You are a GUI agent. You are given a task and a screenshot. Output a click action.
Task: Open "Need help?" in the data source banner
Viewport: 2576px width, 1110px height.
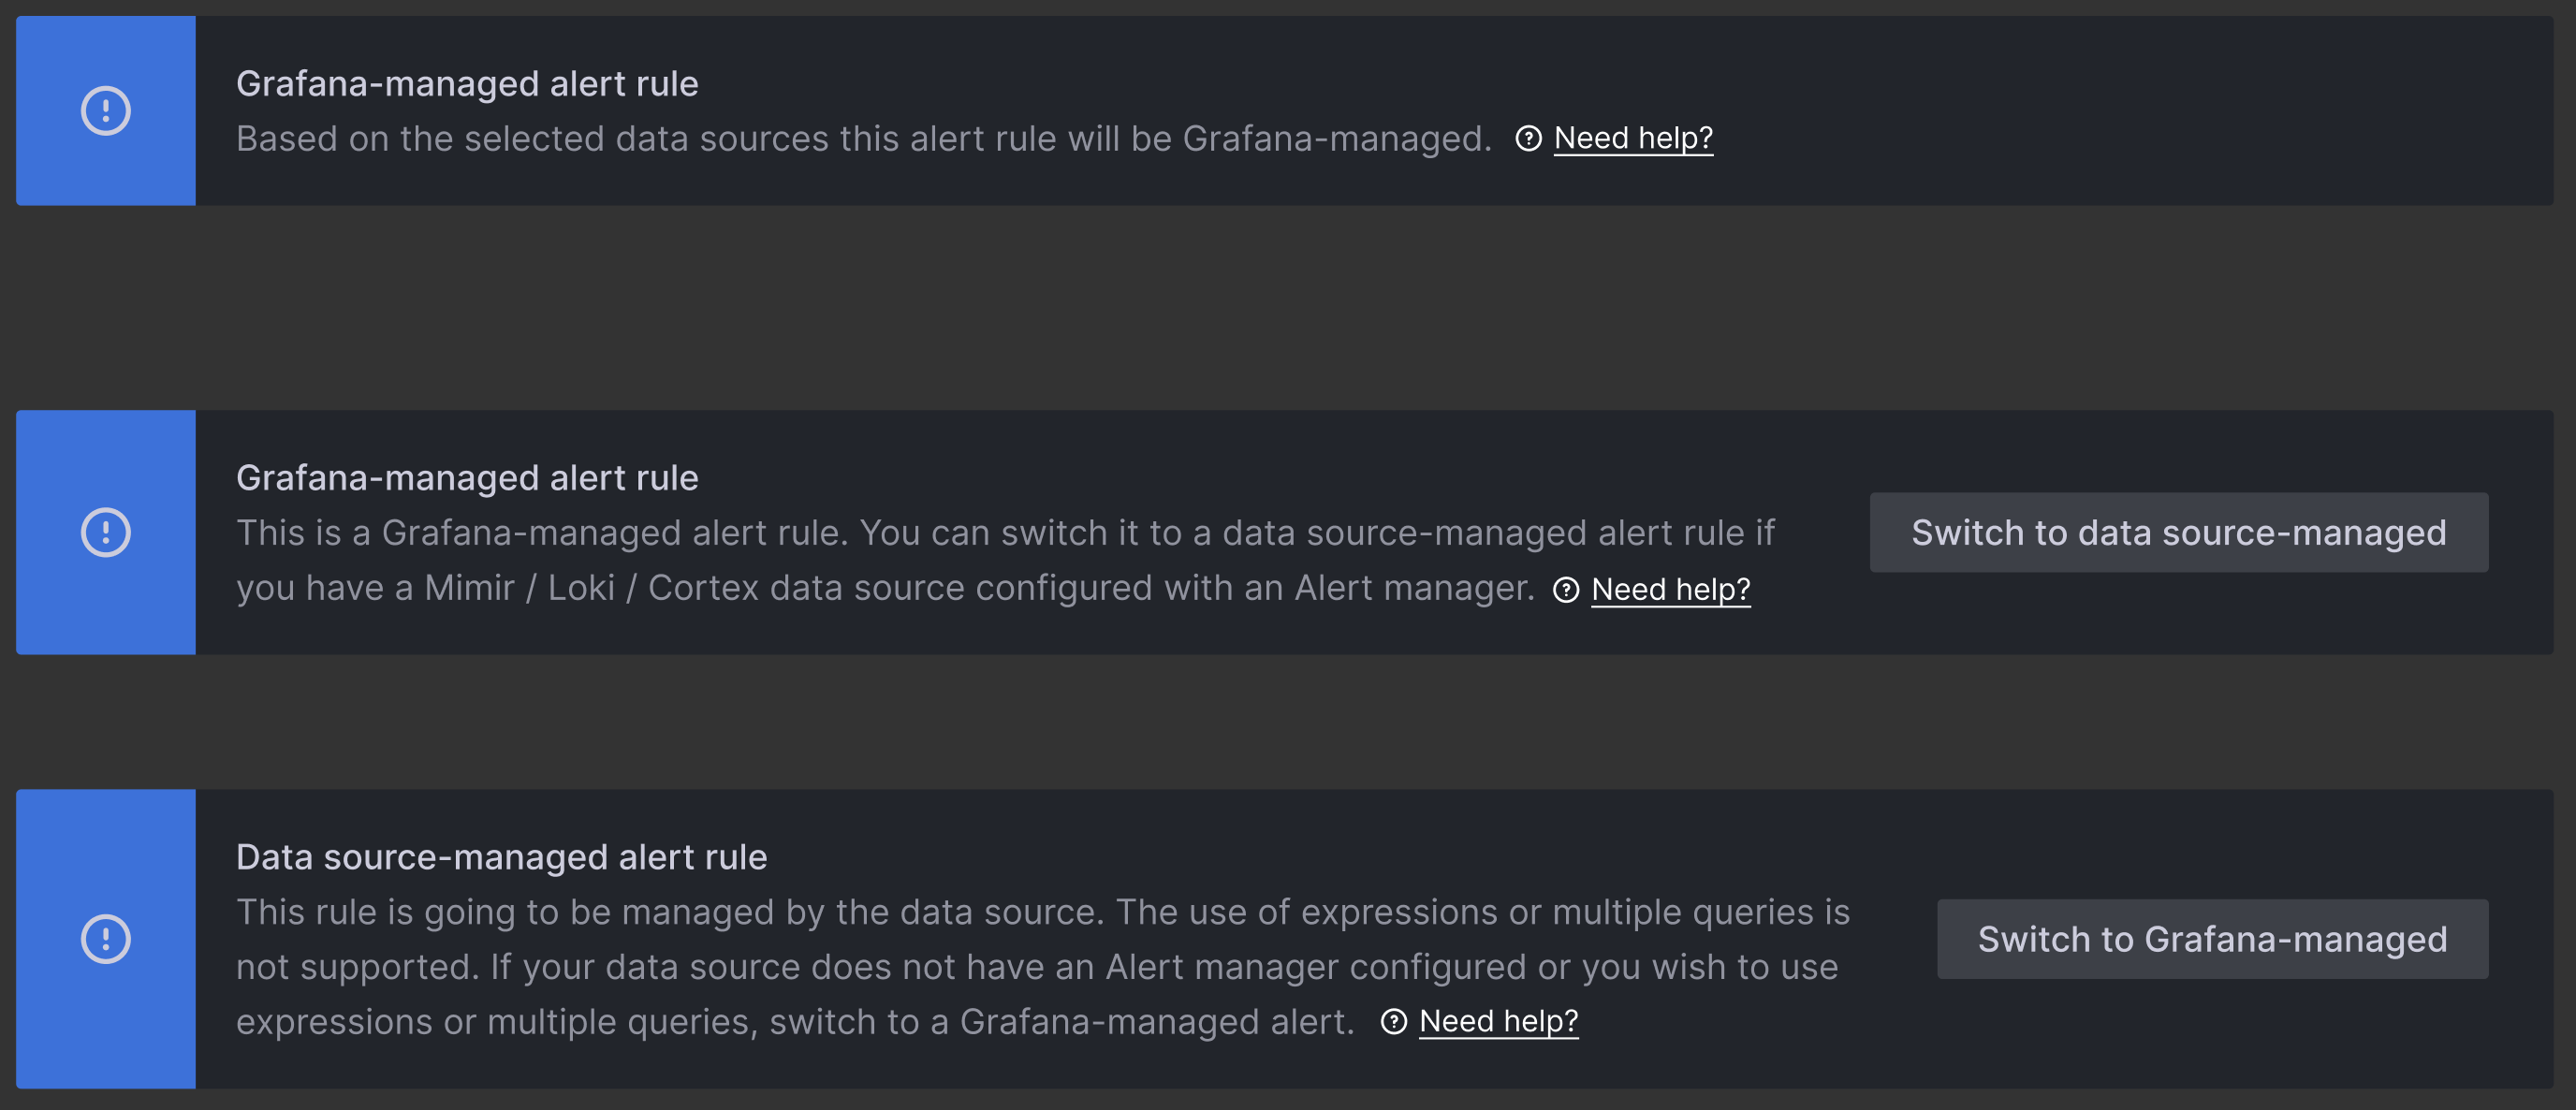(1500, 1021)
